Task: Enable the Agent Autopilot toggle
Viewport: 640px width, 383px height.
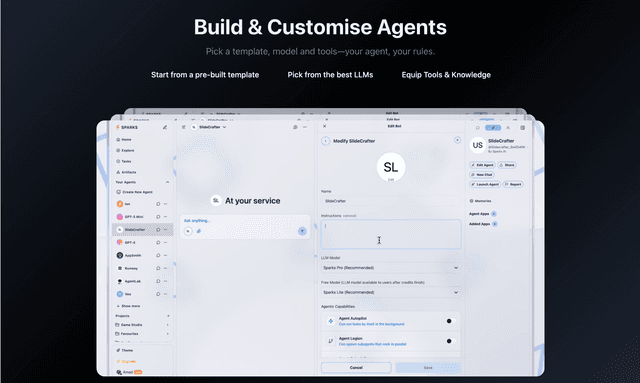Action: [451, 321]
